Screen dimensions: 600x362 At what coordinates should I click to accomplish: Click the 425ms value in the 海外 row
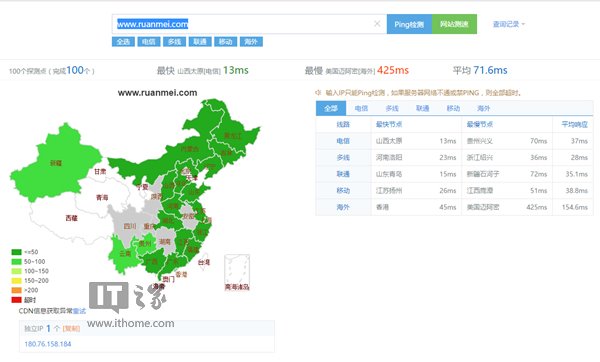coord(536,207)
